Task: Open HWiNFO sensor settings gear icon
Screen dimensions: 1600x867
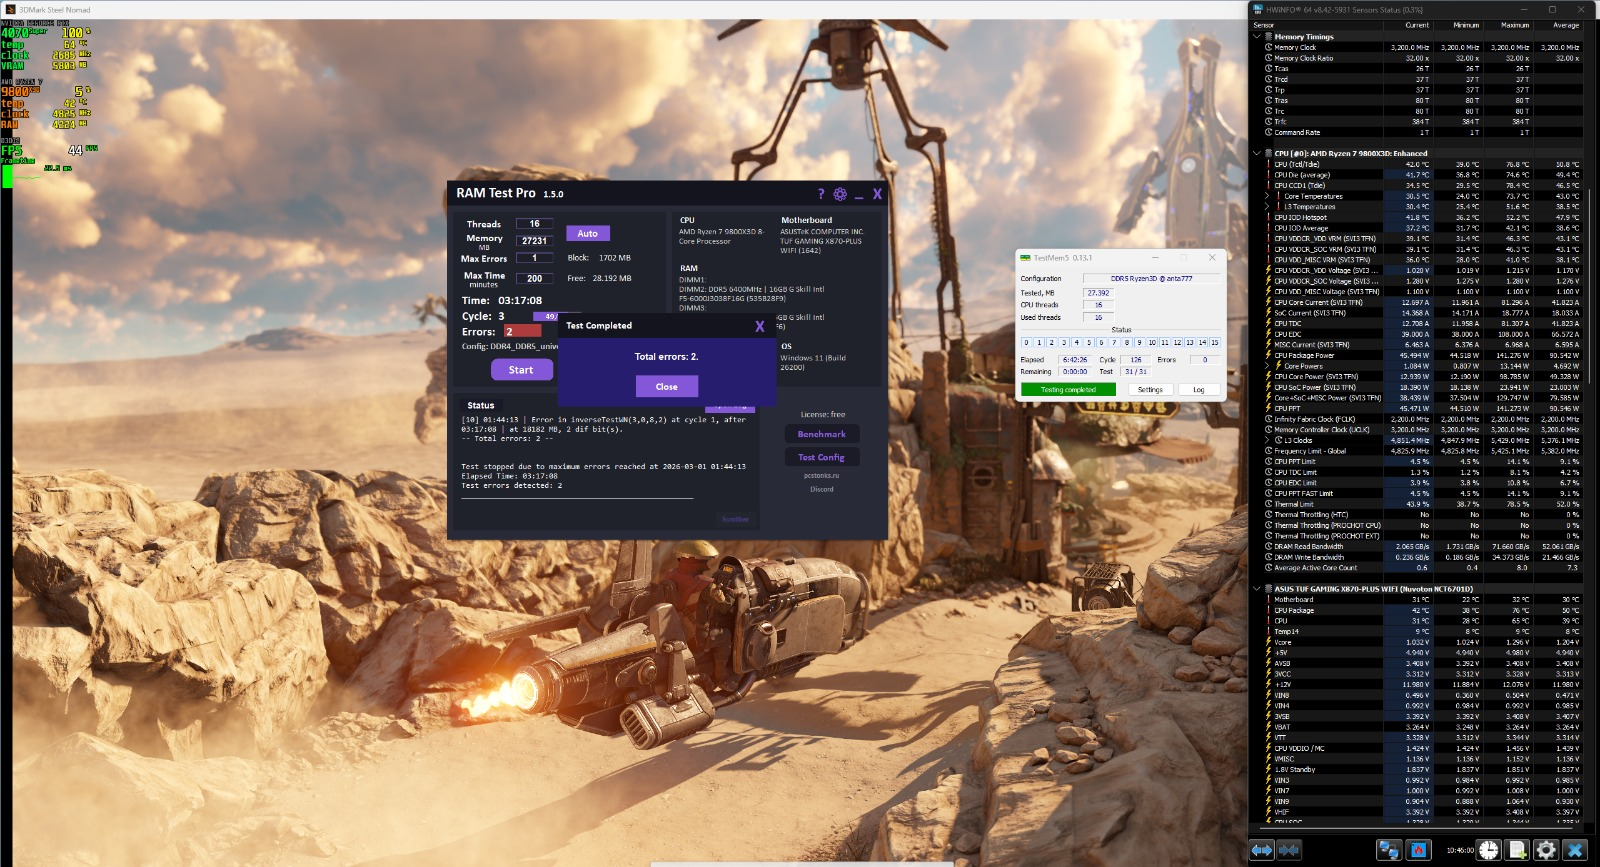Action: (x=1546, y=850)
